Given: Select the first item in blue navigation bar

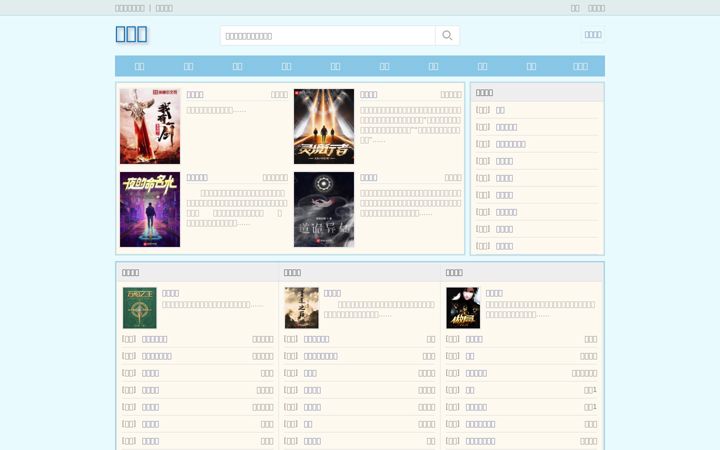Looking at the screenshot, I should click(x=139, y=66).
